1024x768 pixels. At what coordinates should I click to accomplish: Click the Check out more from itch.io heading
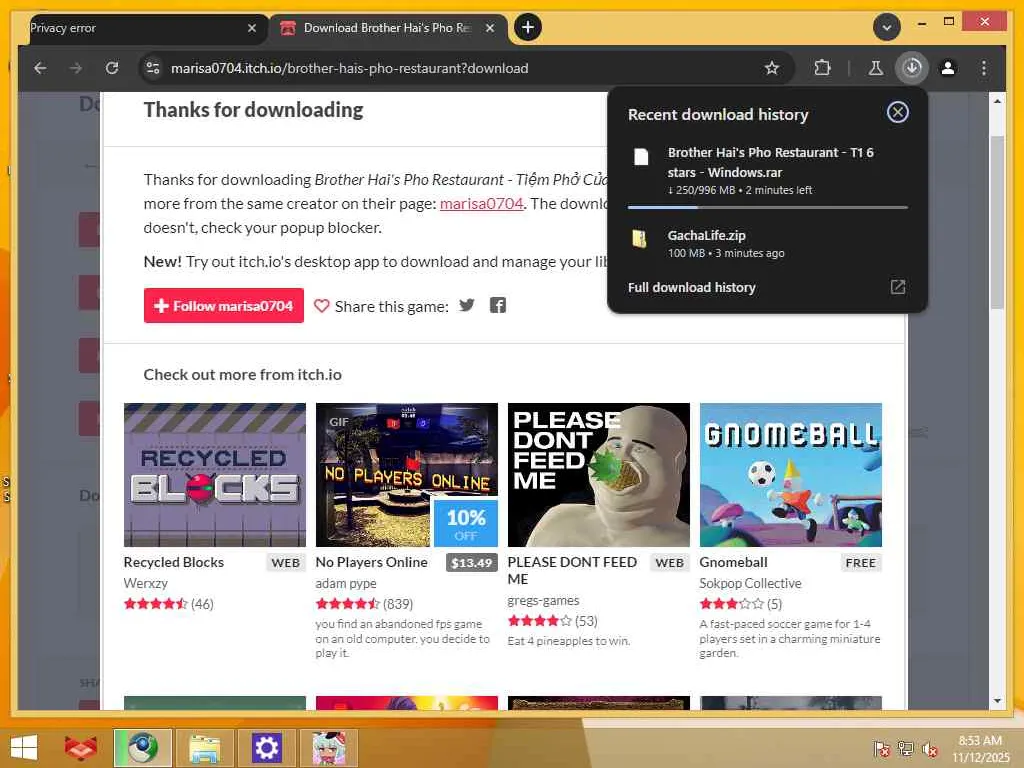pos(242,374)
